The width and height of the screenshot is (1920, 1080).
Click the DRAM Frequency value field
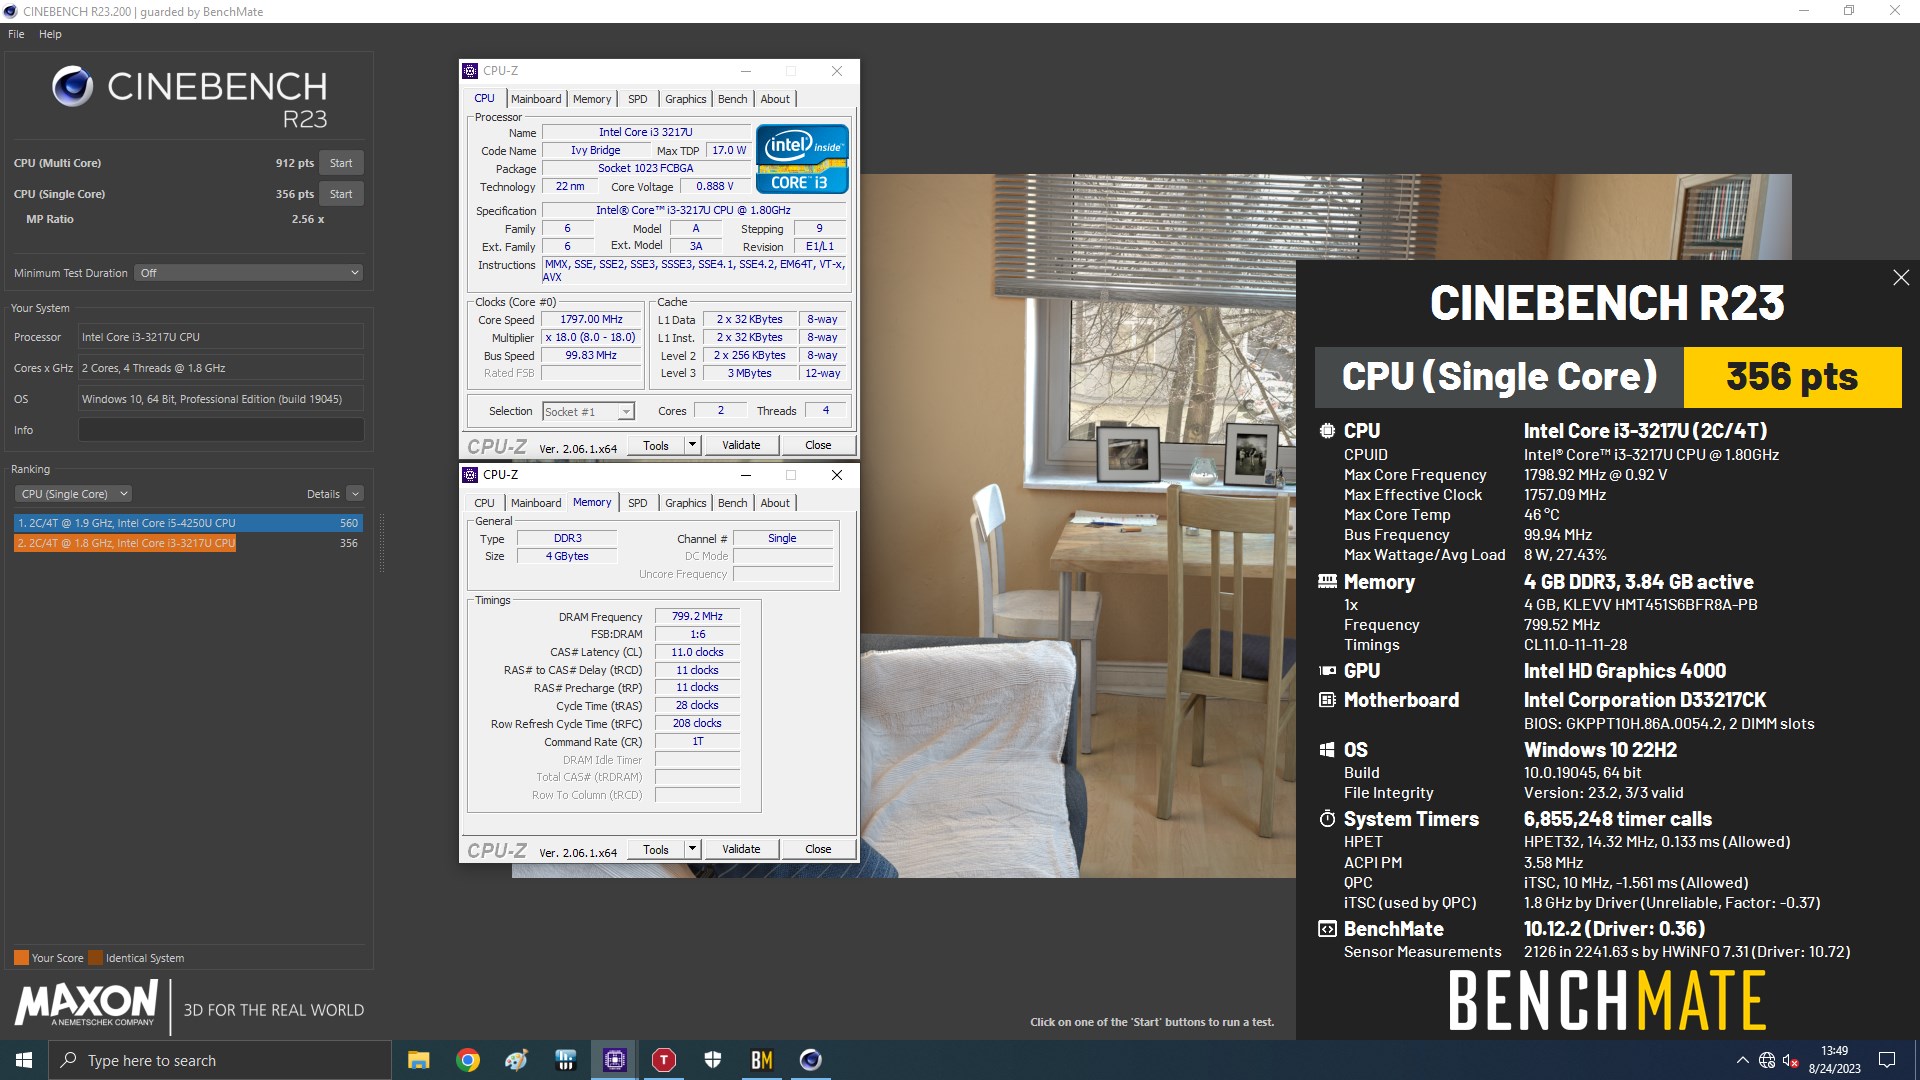coord(697,617)
